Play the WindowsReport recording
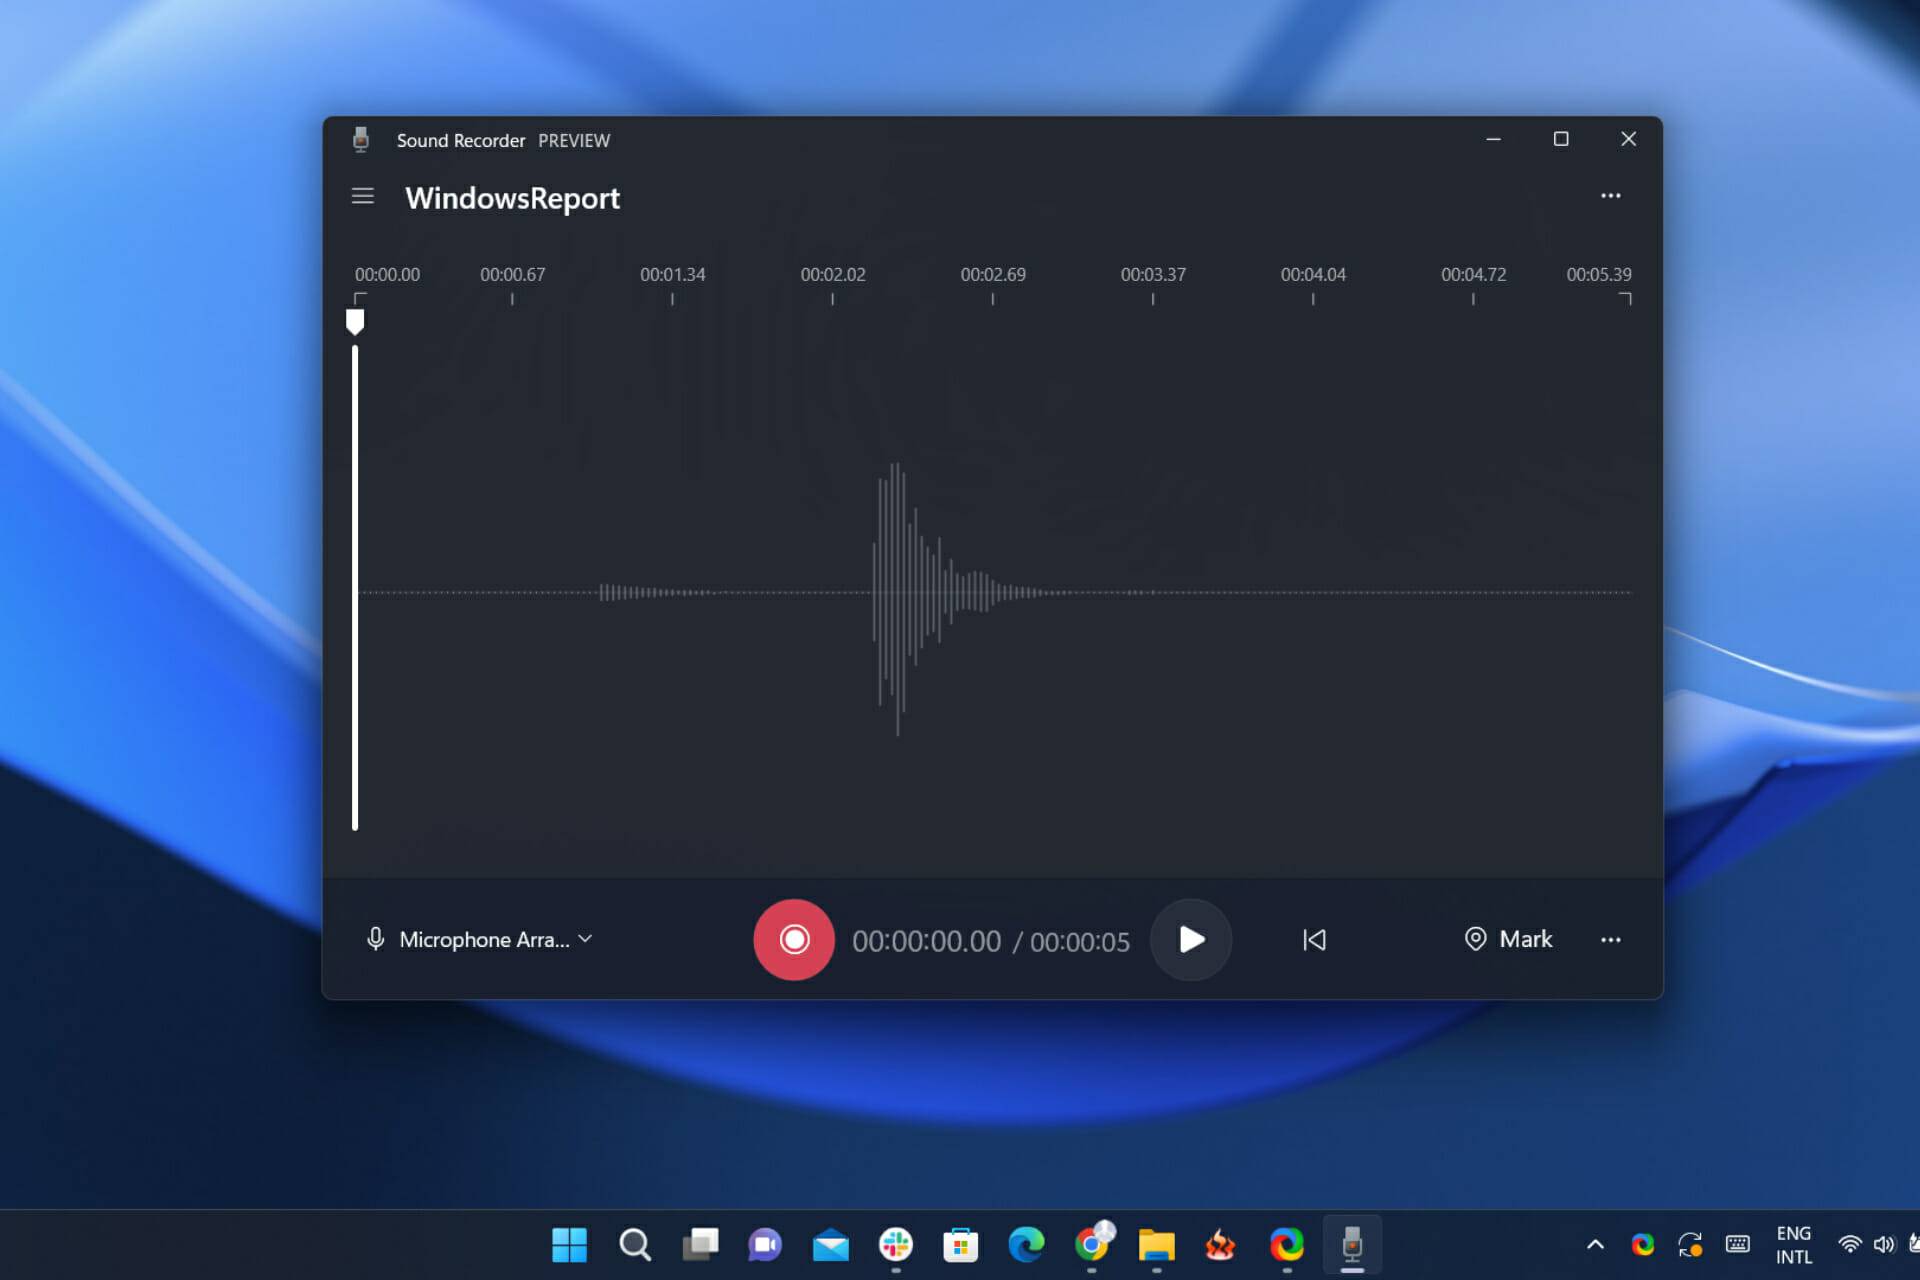 pos(1190,939)
